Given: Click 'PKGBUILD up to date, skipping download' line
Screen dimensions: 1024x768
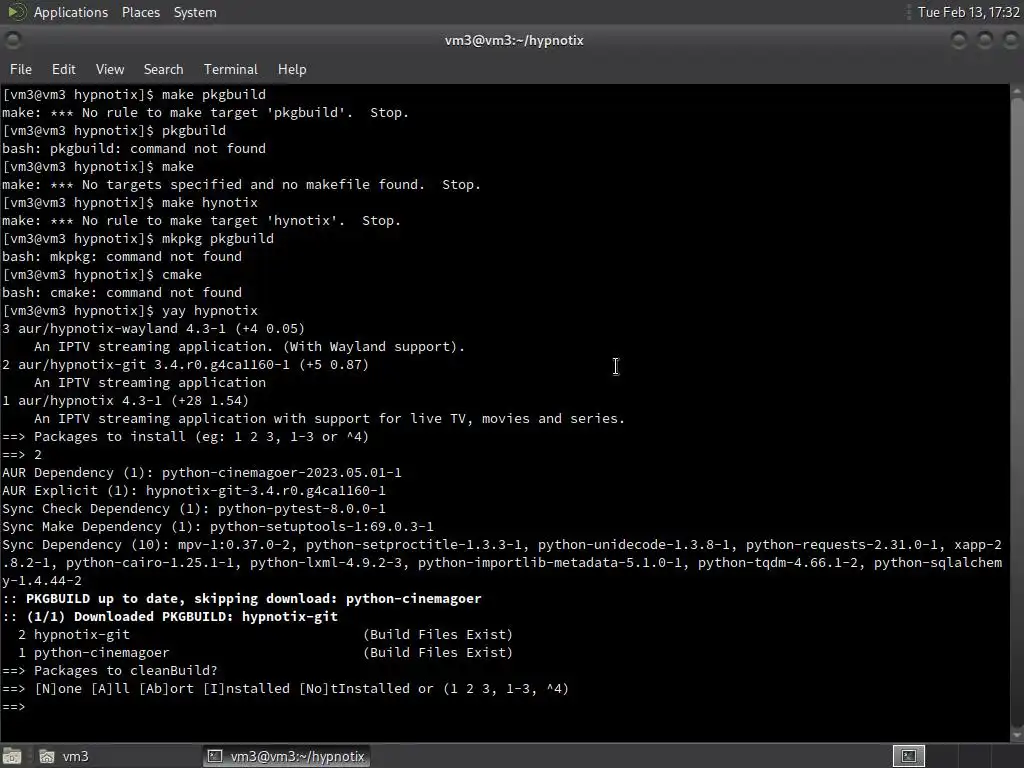Looking at the screenshot, I should [242, 598].
